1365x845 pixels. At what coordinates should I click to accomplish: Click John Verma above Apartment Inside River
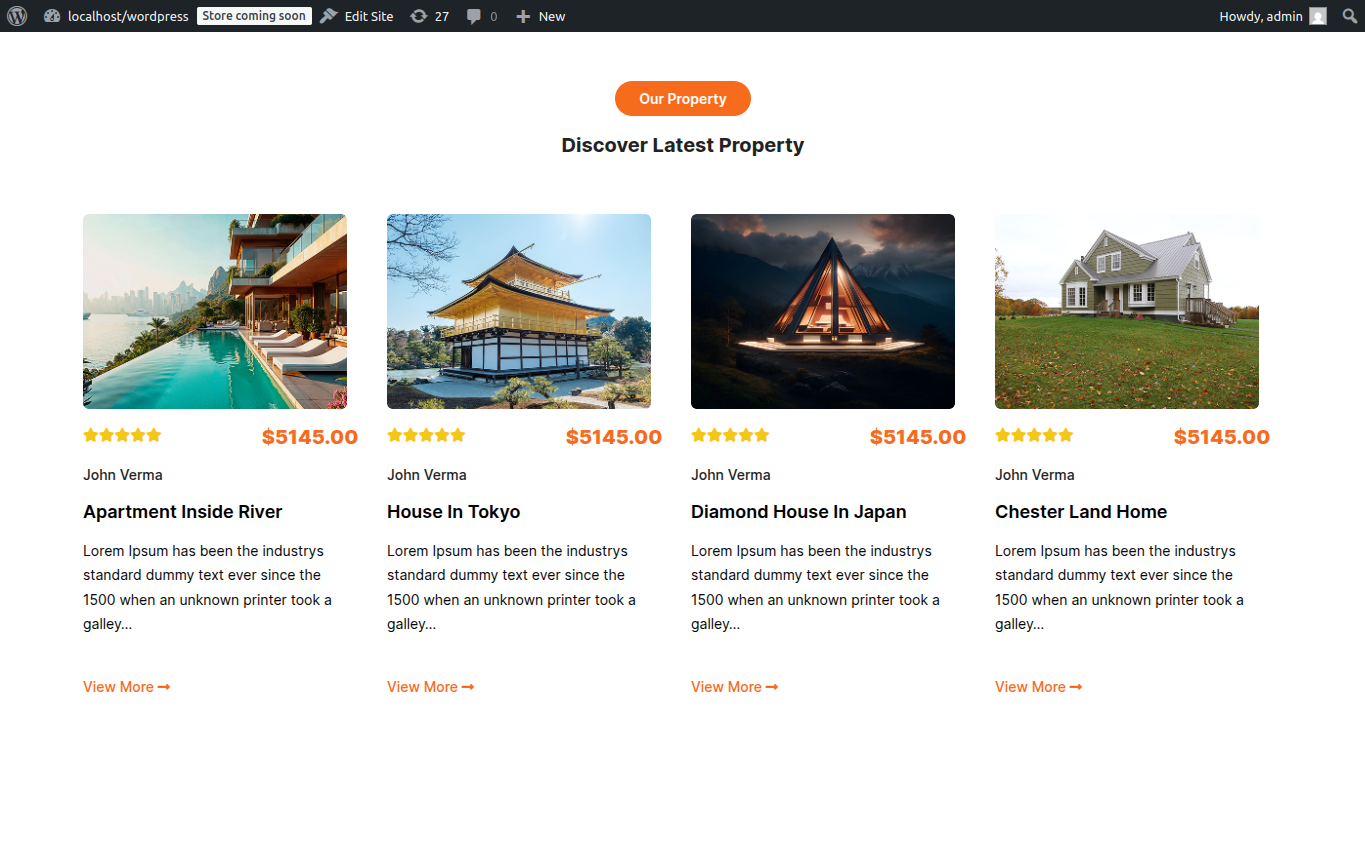click(123, 475)
